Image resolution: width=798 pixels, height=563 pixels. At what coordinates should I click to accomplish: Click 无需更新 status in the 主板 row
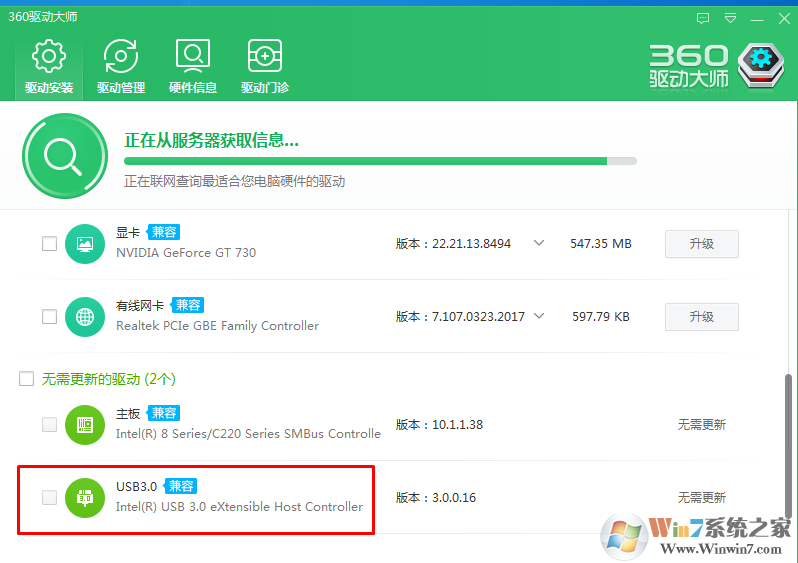[701, 425]
